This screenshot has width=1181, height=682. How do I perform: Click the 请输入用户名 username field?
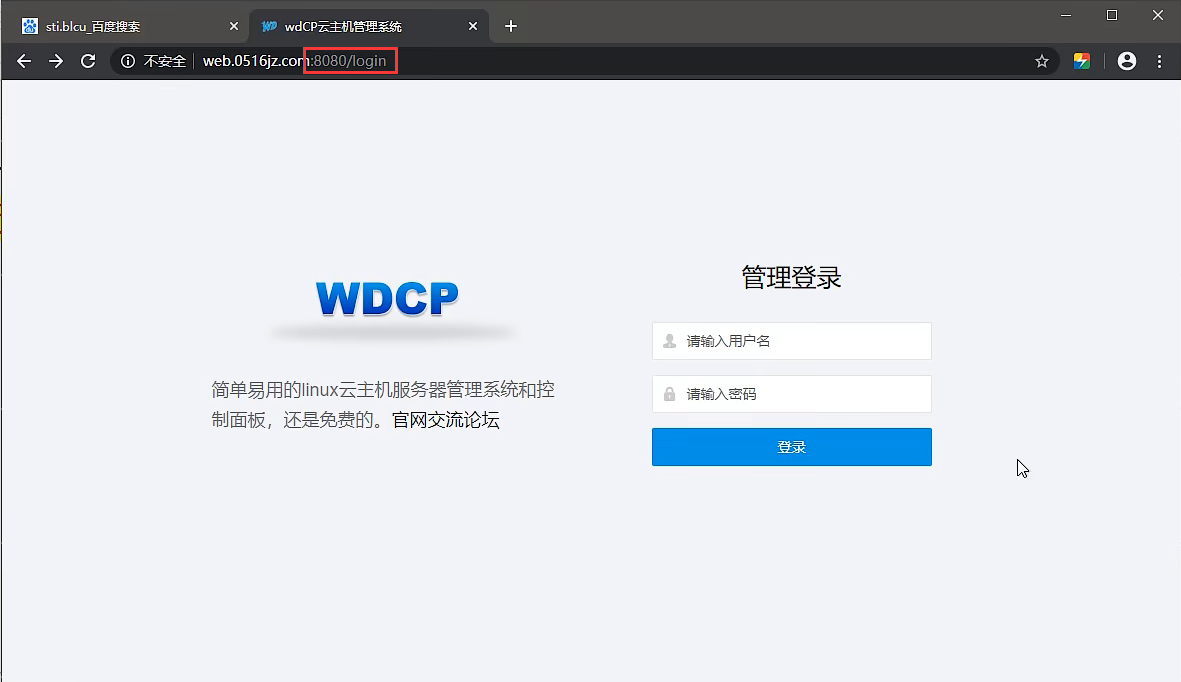[792, 341]
